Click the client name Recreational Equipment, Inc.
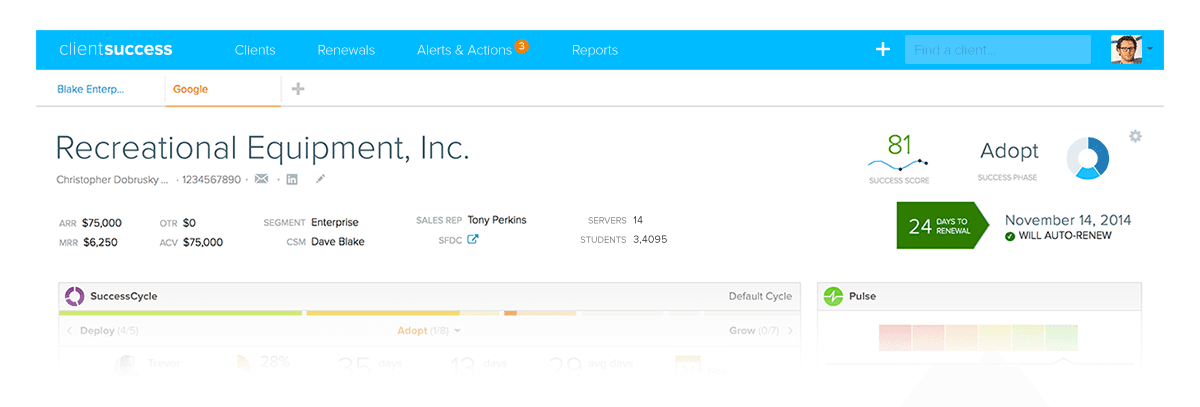Viewport: 1200px width, 407px height. point(262,148)
